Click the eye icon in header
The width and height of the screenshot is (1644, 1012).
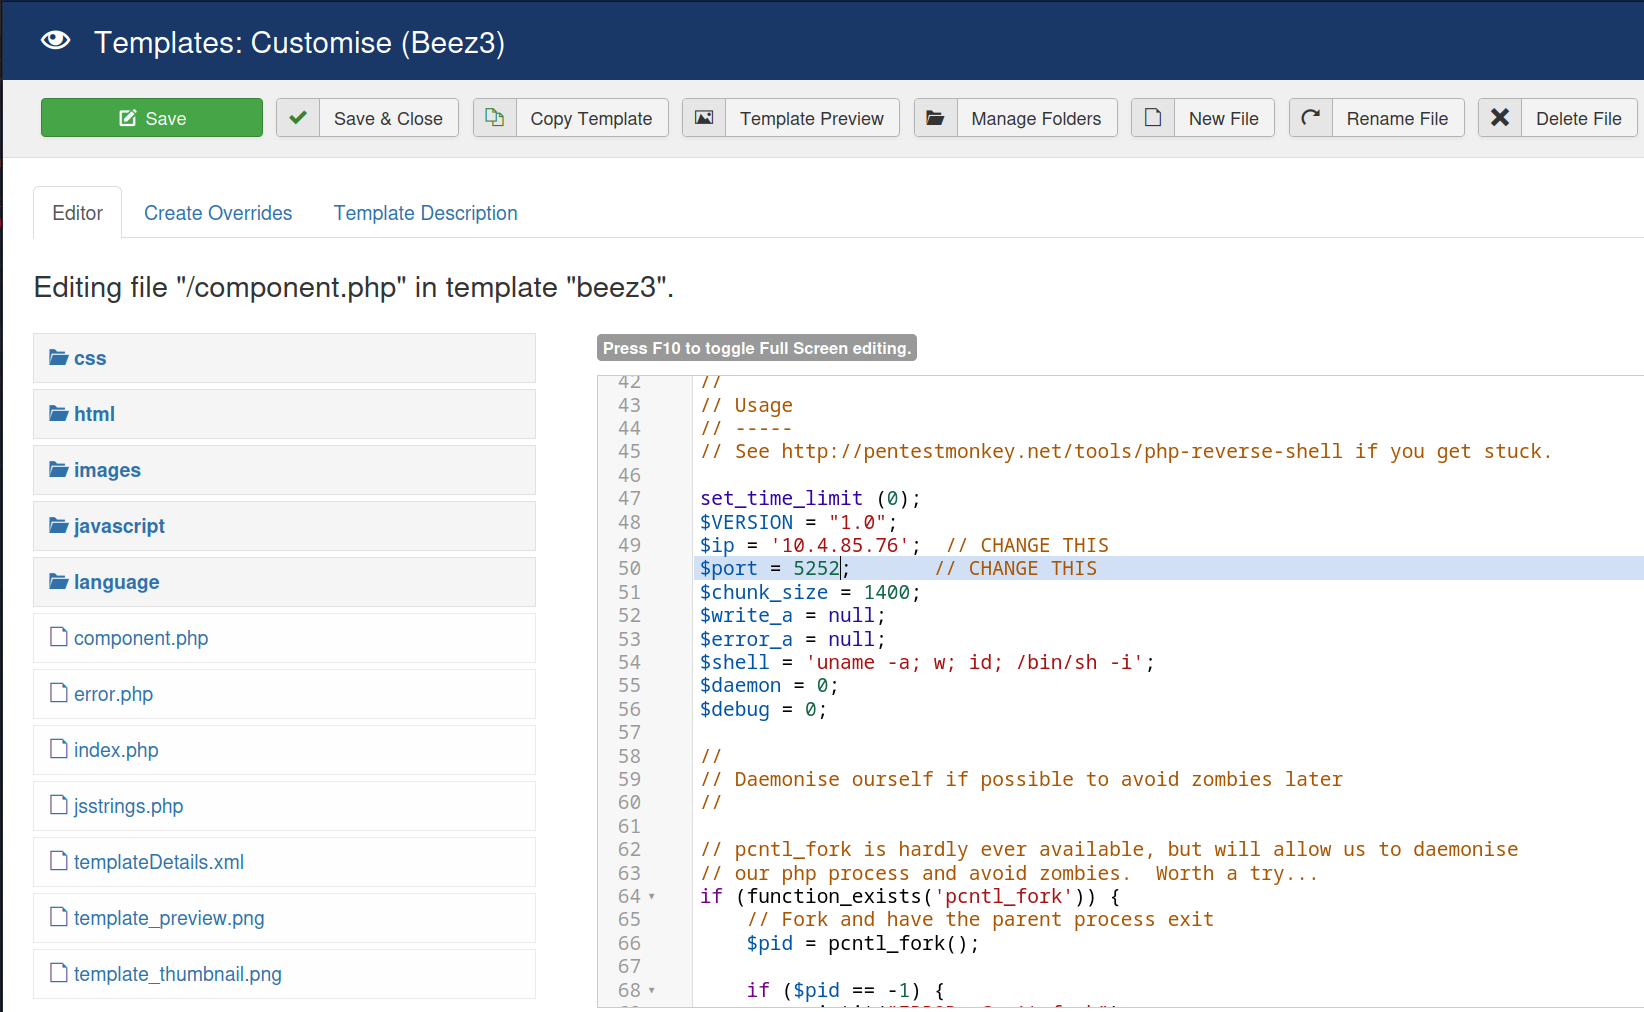tap(55, 41)
